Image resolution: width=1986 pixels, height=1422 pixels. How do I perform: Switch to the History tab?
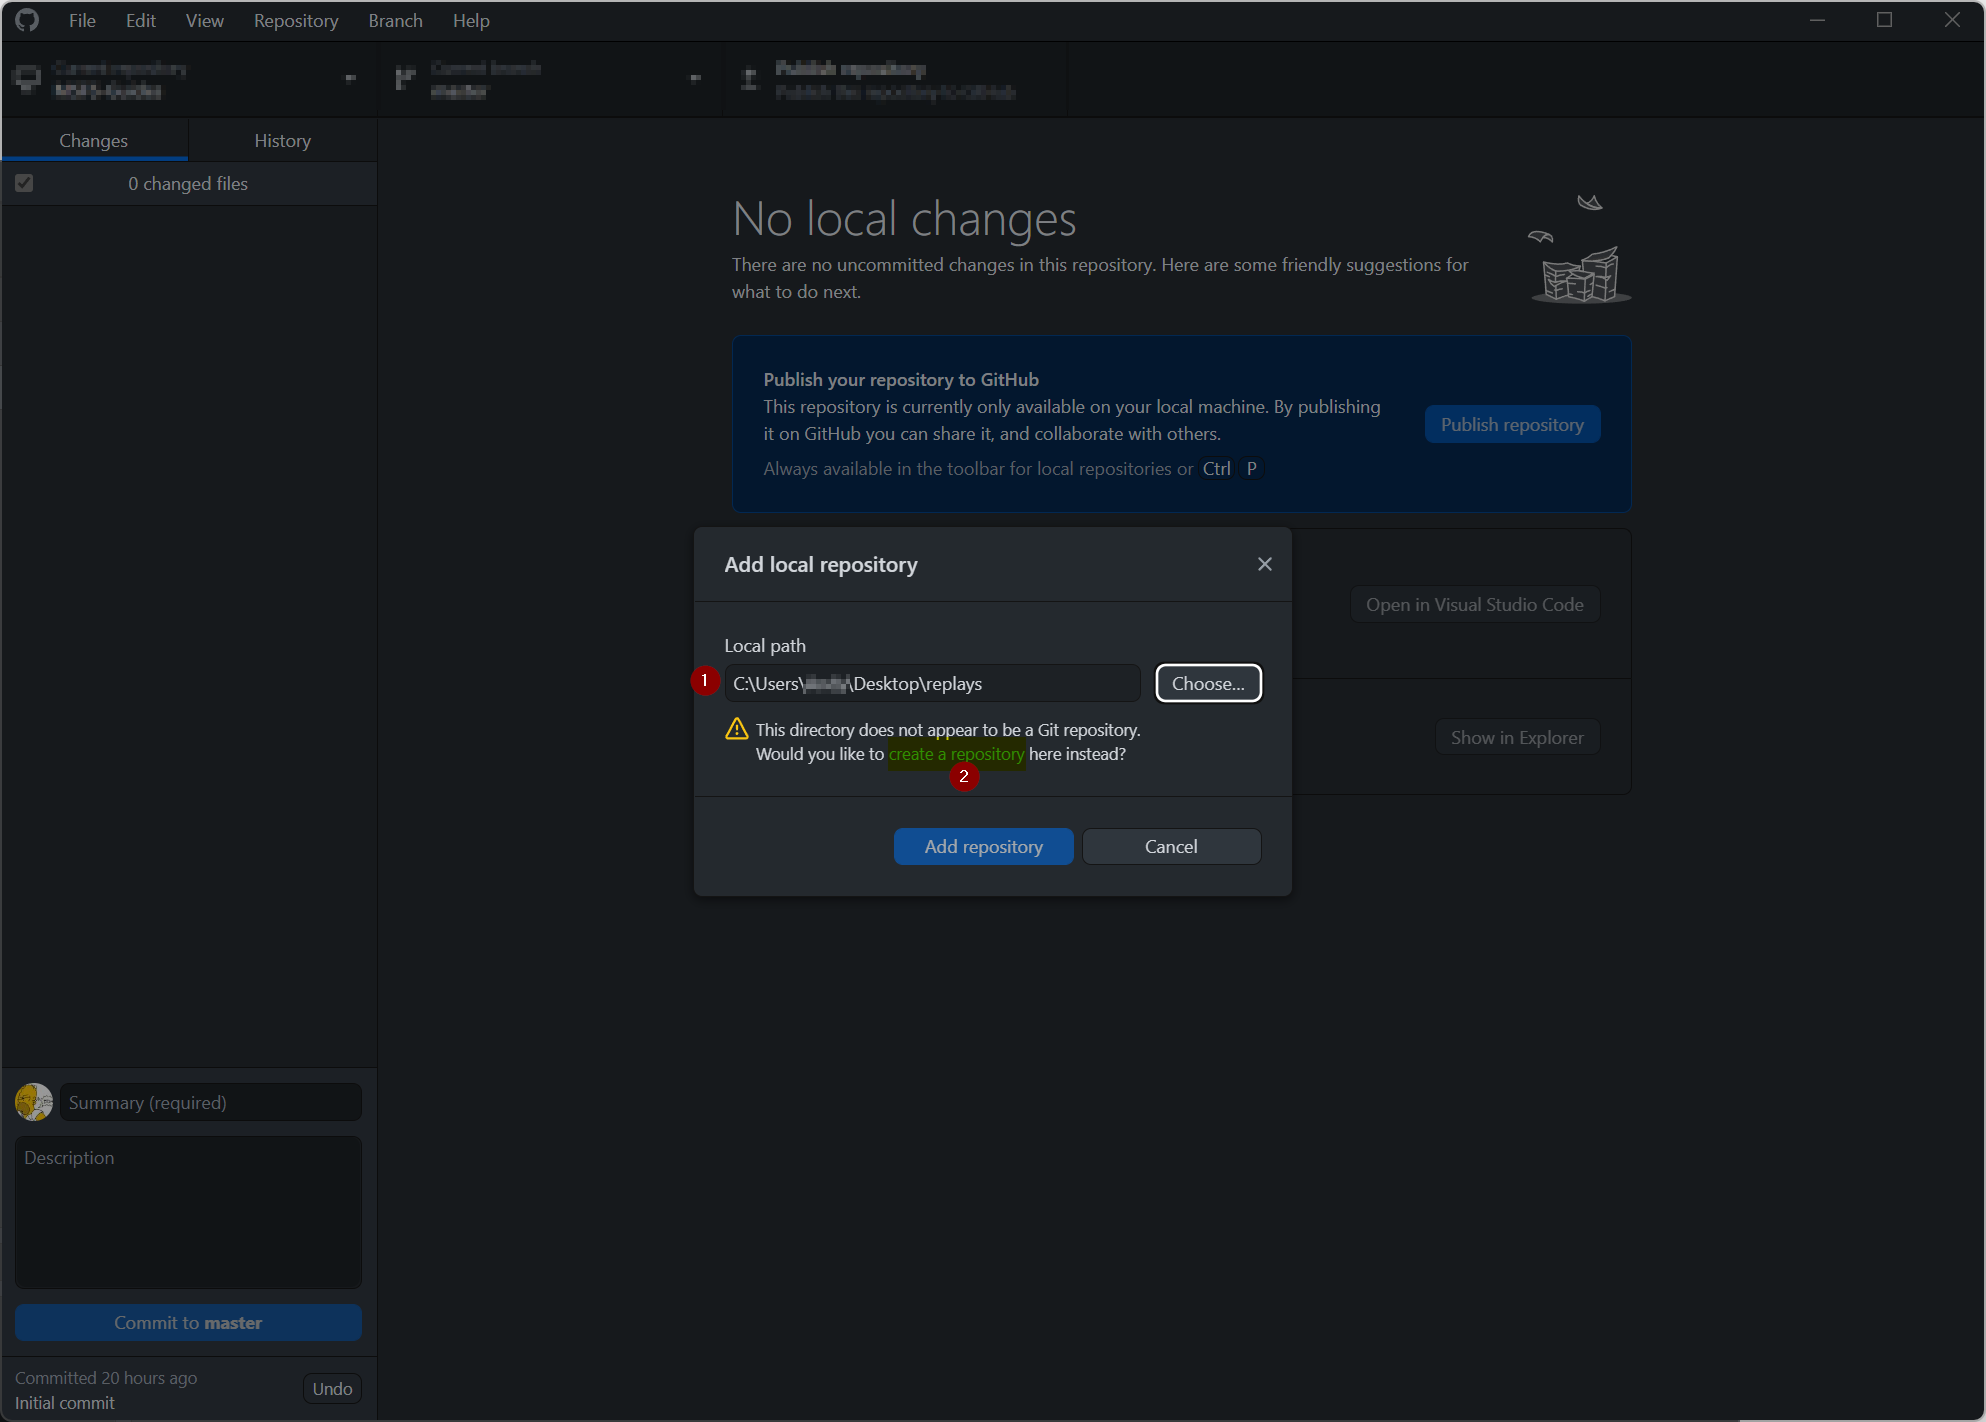point(283,141)
